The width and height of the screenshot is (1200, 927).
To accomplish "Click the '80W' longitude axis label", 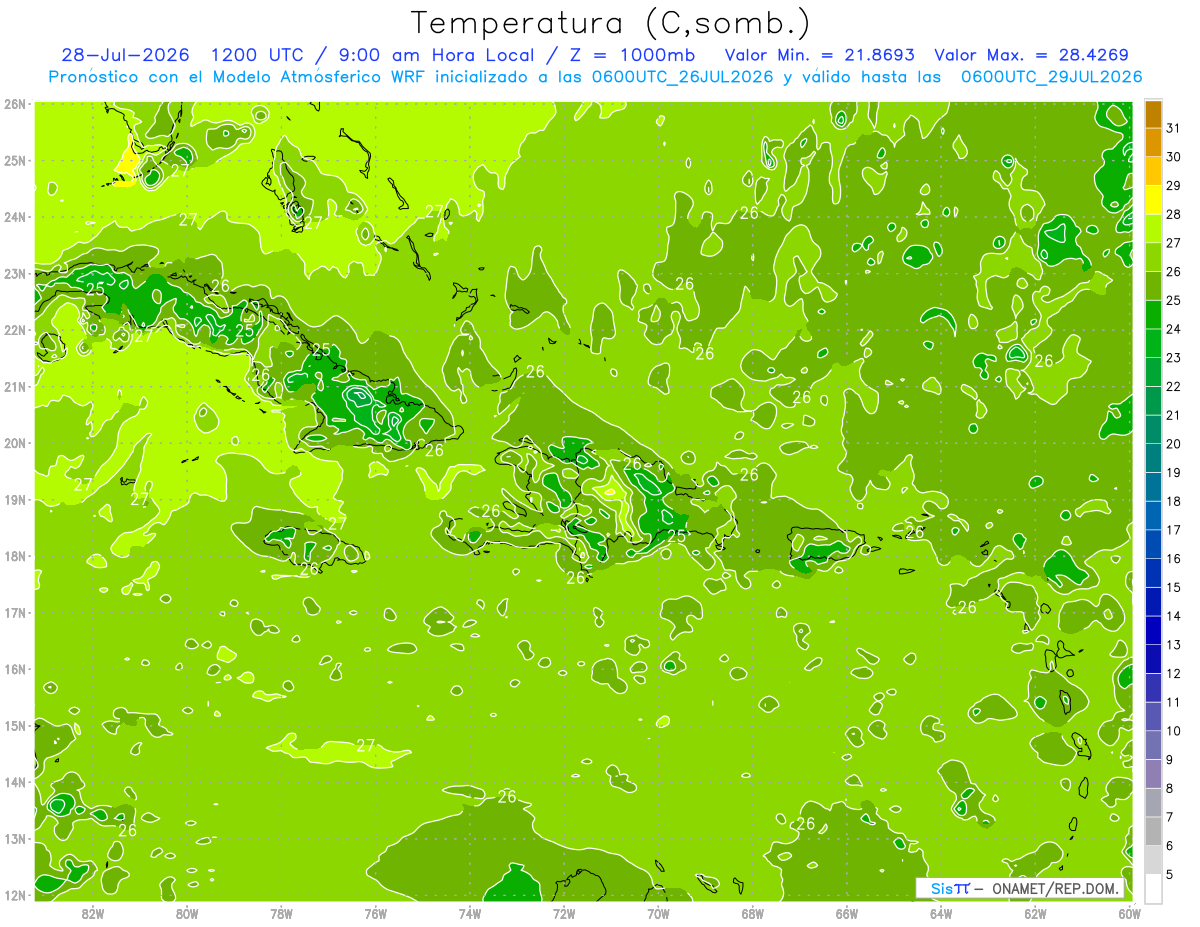I will pyautogui.click(x=187, y=912).
